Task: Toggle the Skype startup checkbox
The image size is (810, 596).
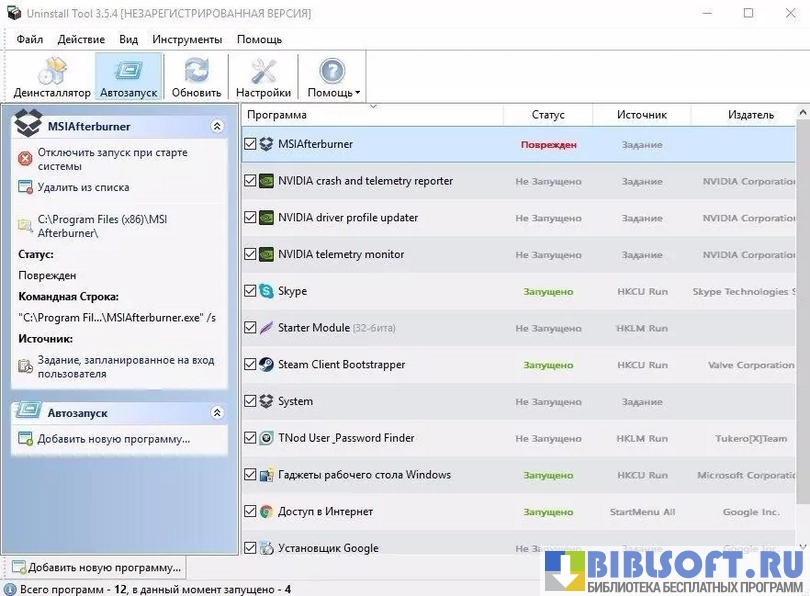Action: (x=250, y=291)
